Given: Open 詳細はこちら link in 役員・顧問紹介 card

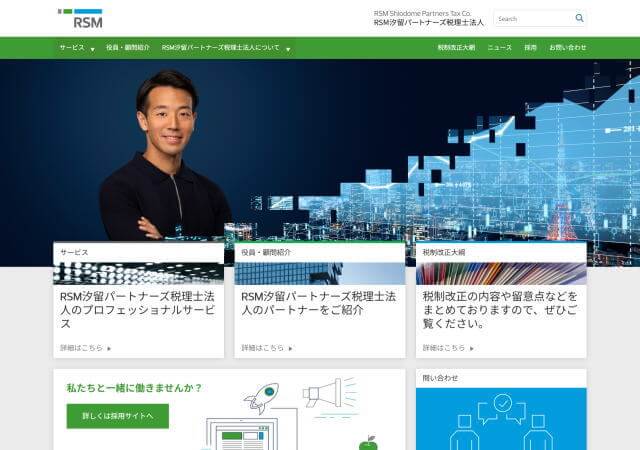Looking at the screenshot, I should [262, 348].
